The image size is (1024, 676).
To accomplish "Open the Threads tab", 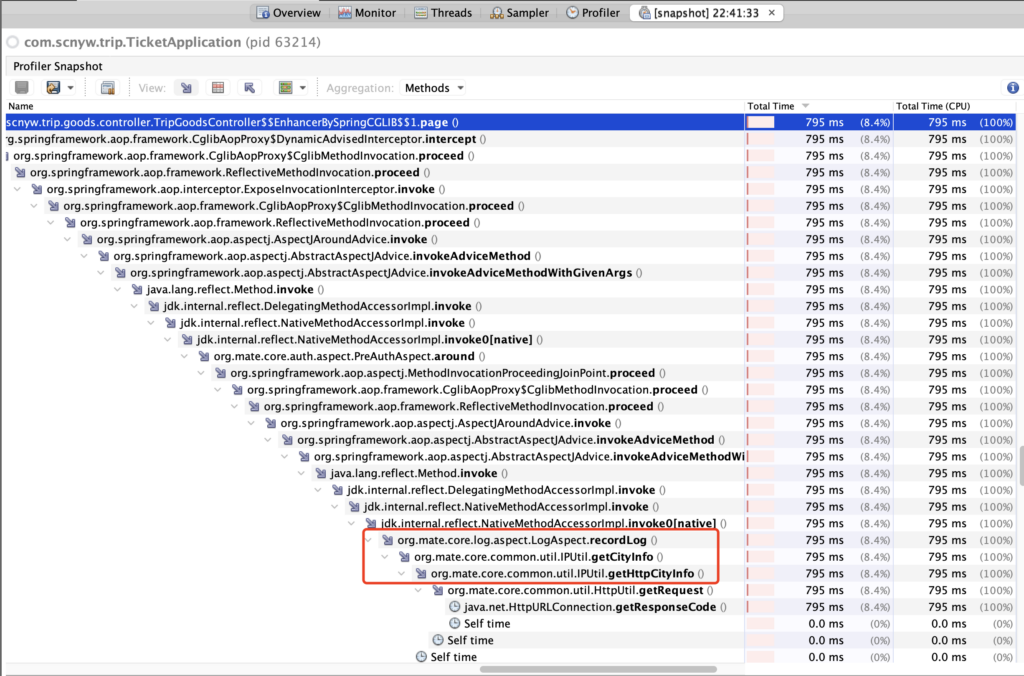I will 444,13.
